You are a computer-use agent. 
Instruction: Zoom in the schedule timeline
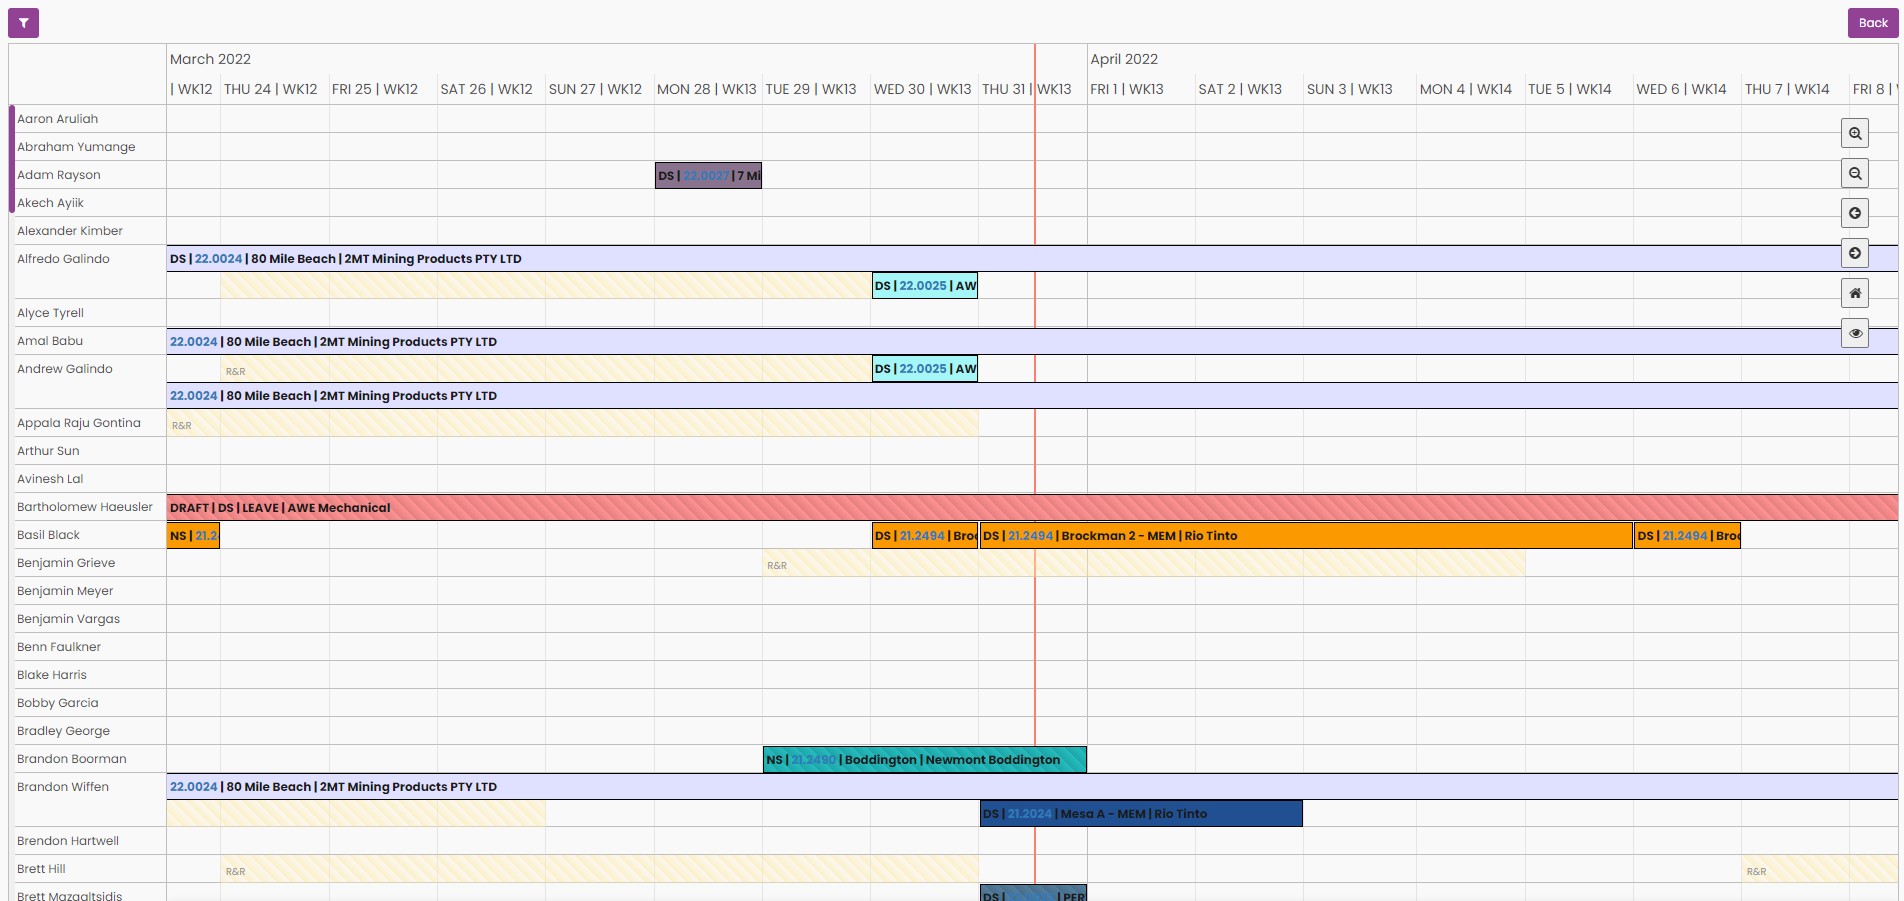[1855, 133]
